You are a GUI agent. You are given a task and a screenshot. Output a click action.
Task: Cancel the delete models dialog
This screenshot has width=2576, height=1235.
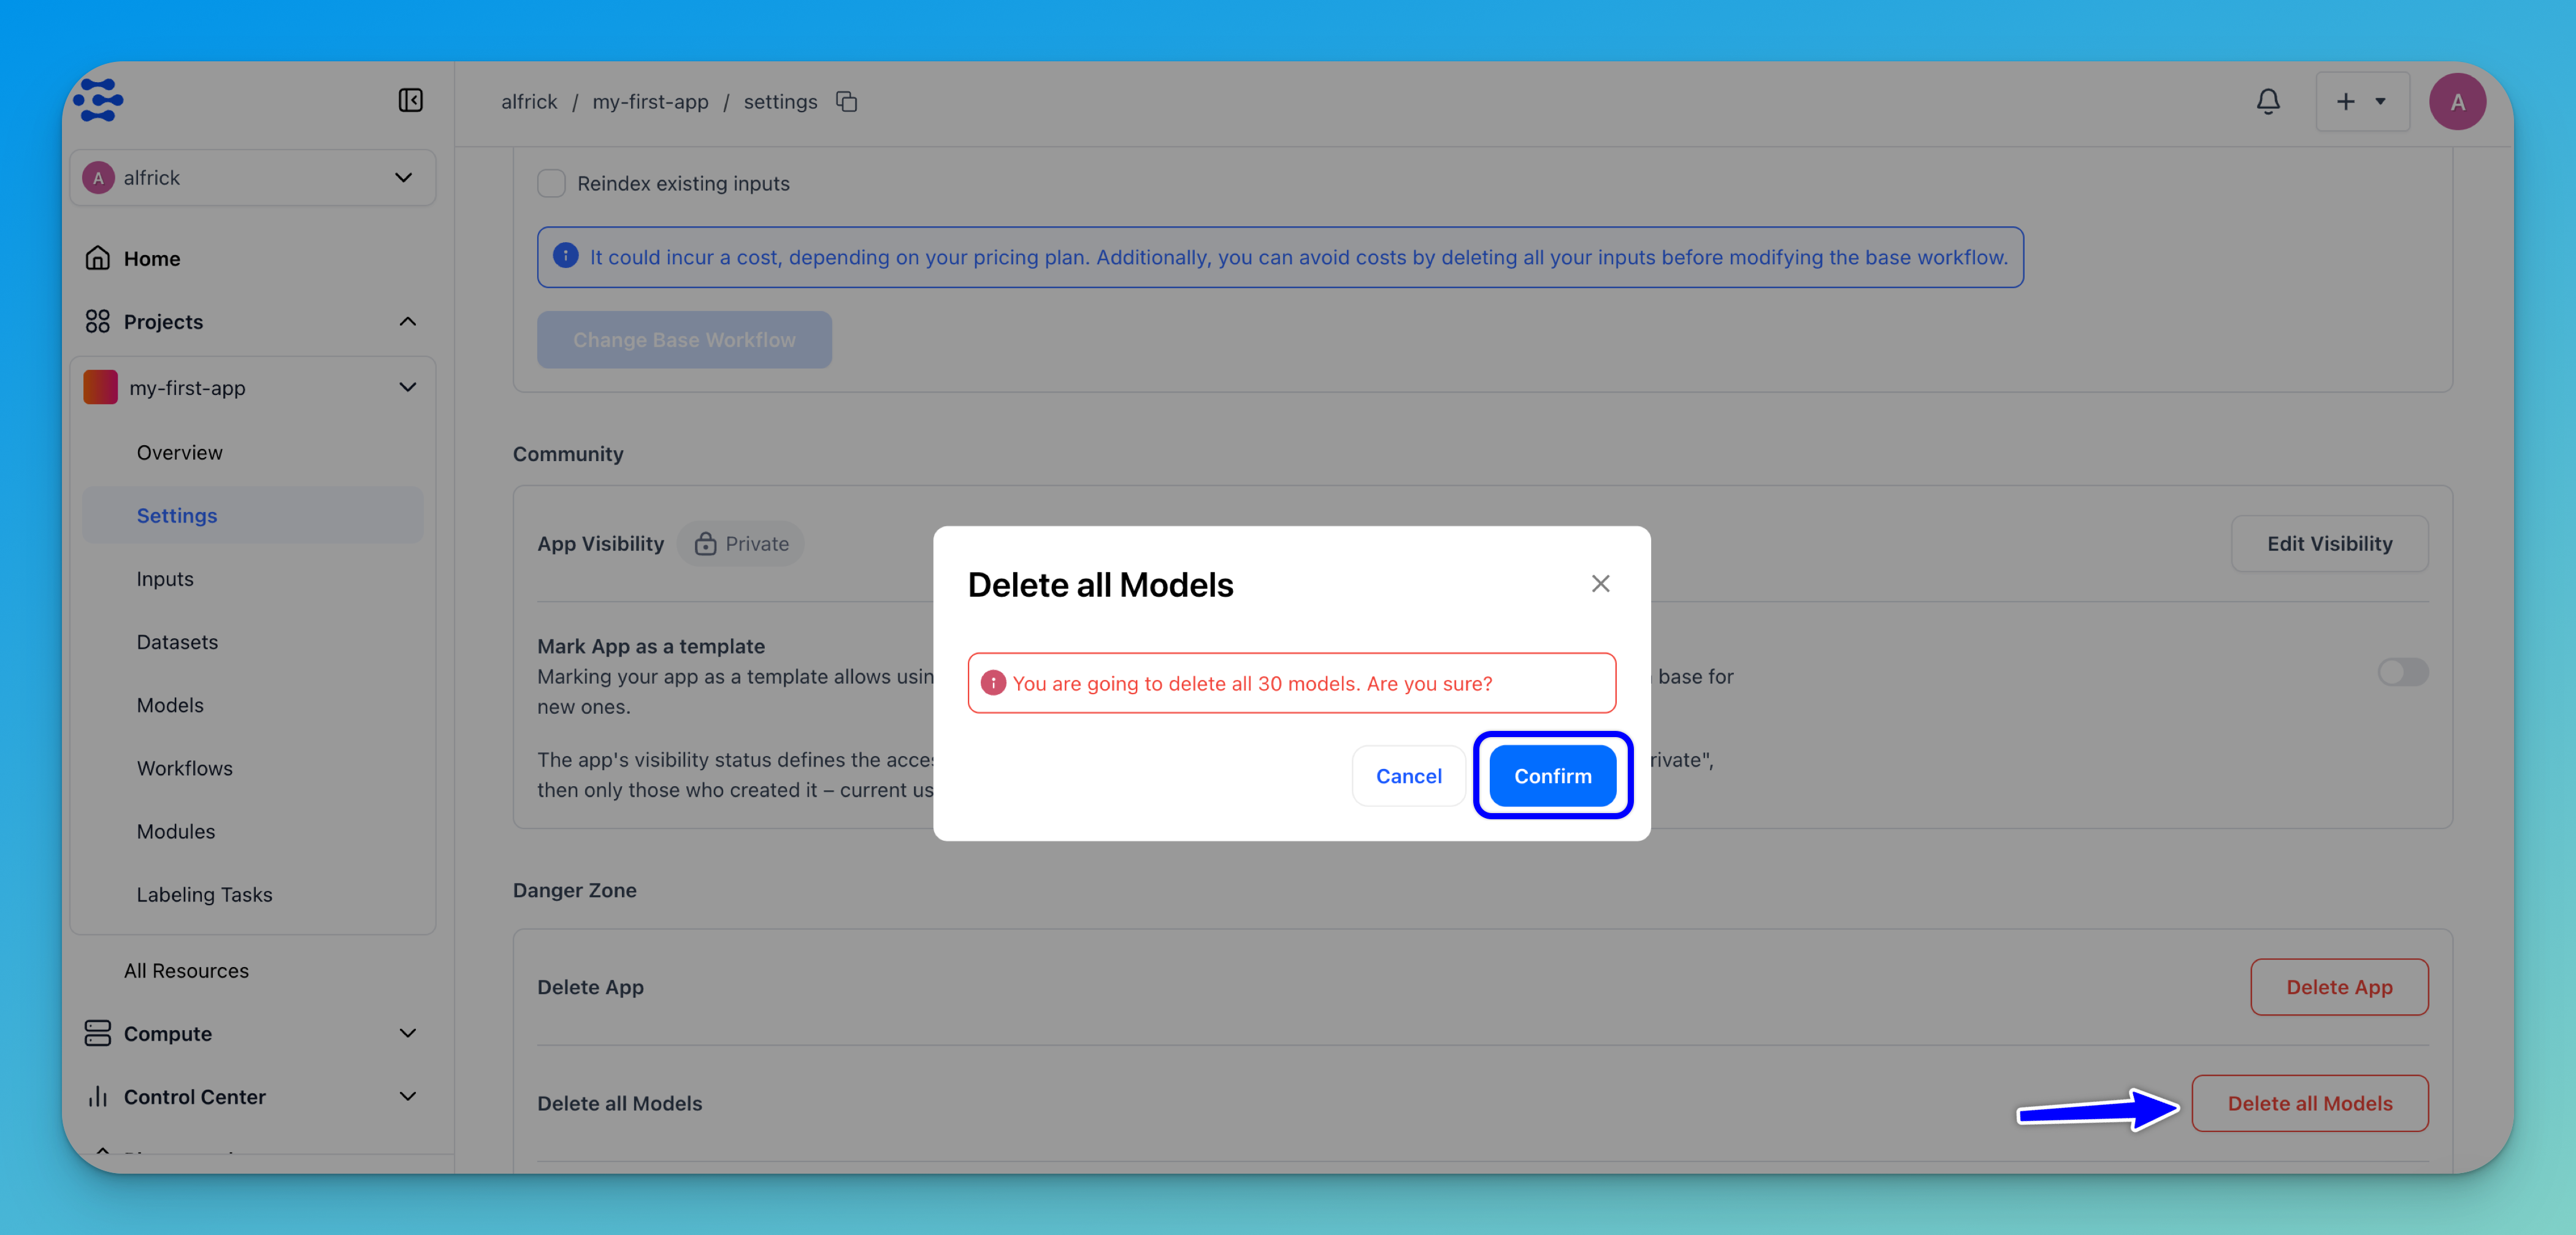1408,776
